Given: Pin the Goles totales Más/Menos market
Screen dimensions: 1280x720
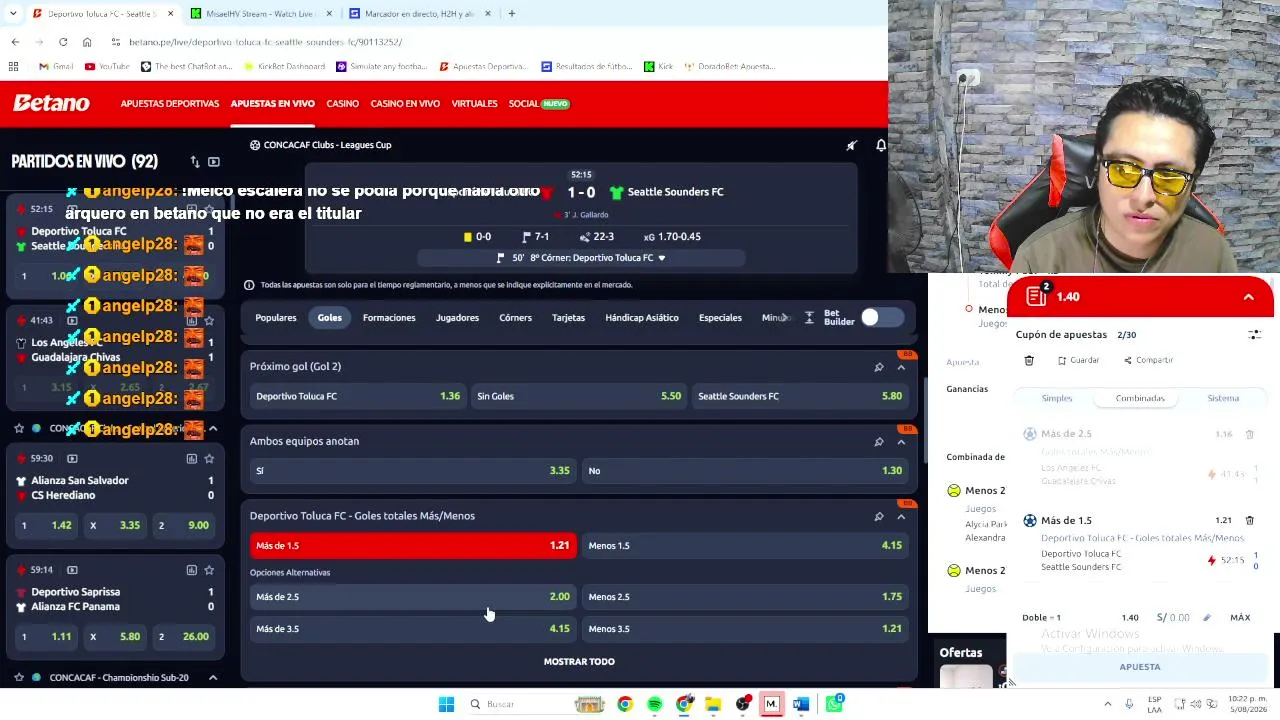Looking at the screenshot, I should (x=879, y=516).
